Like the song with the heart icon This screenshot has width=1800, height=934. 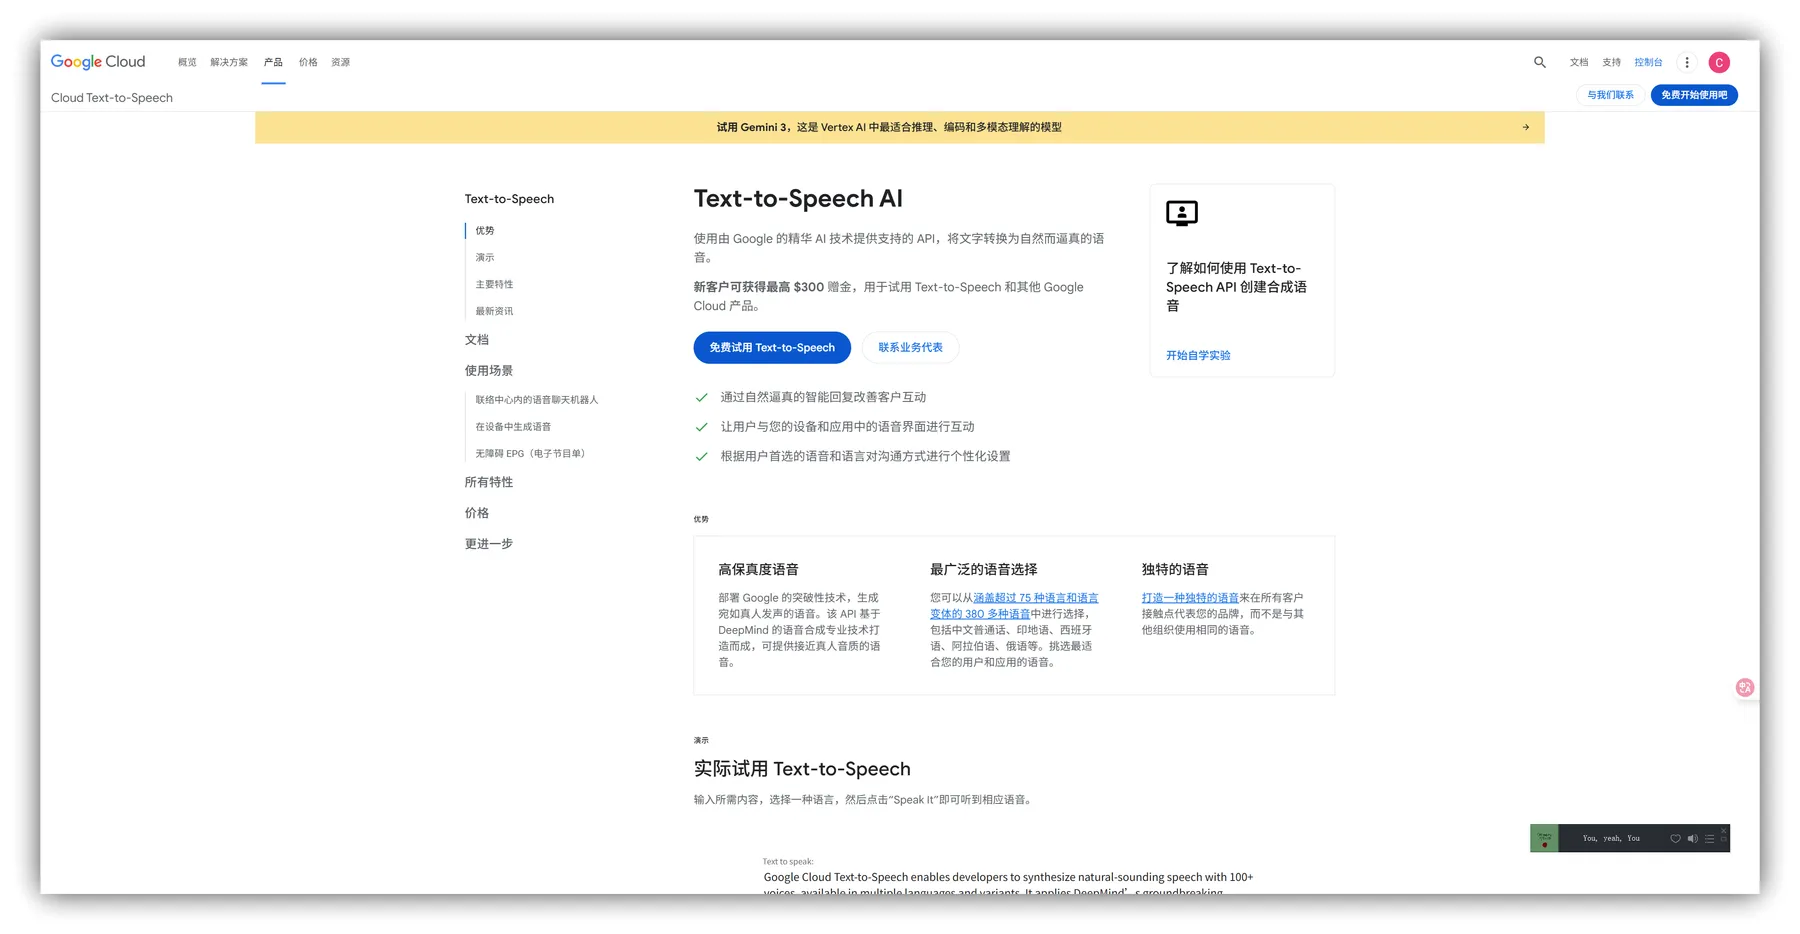click(x=1675, y=839)
